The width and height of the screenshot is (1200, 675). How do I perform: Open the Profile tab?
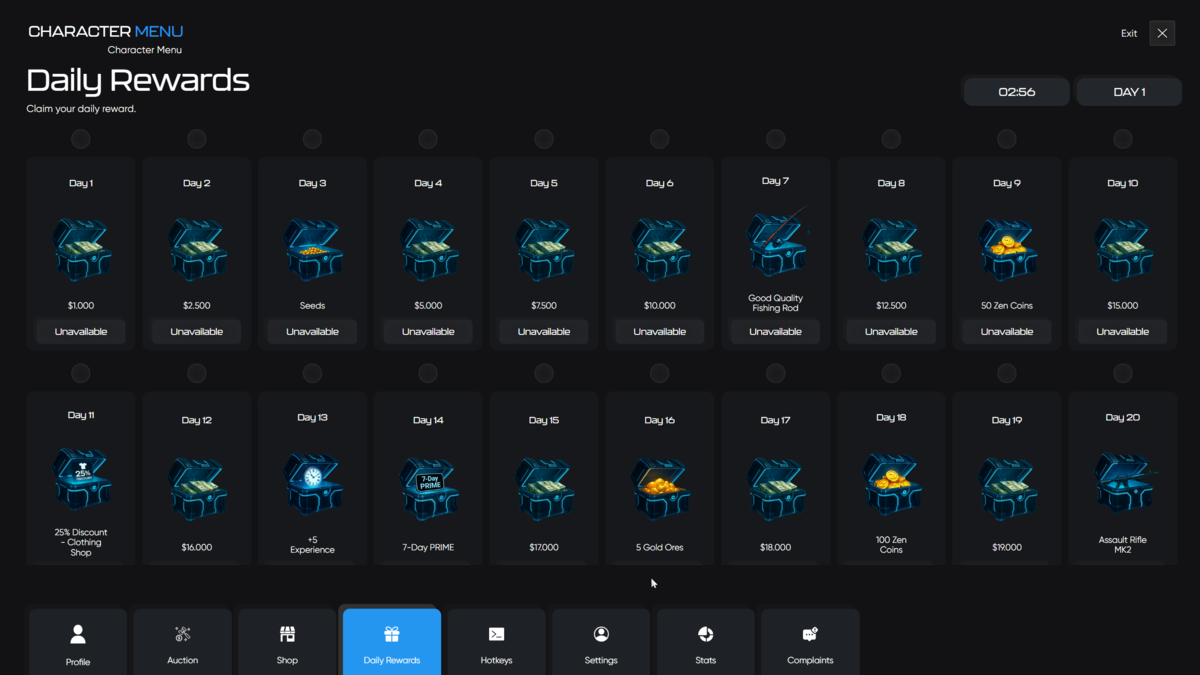click(78, 642)
